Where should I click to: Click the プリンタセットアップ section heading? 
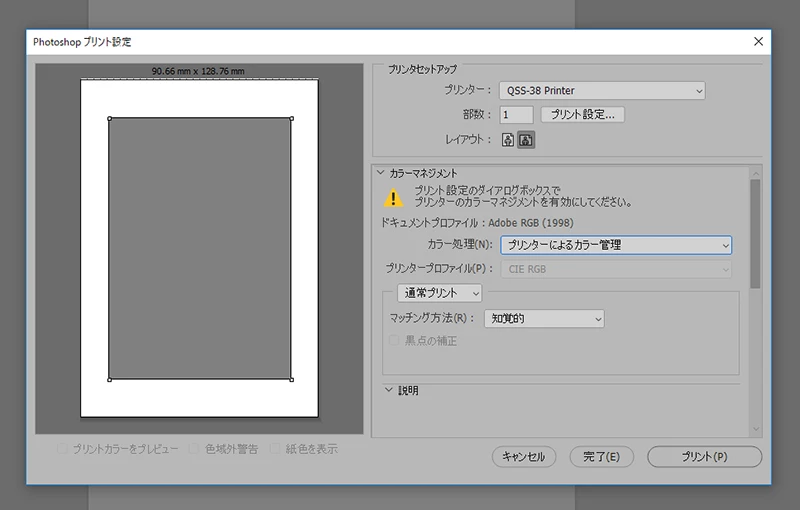[422, 69]
